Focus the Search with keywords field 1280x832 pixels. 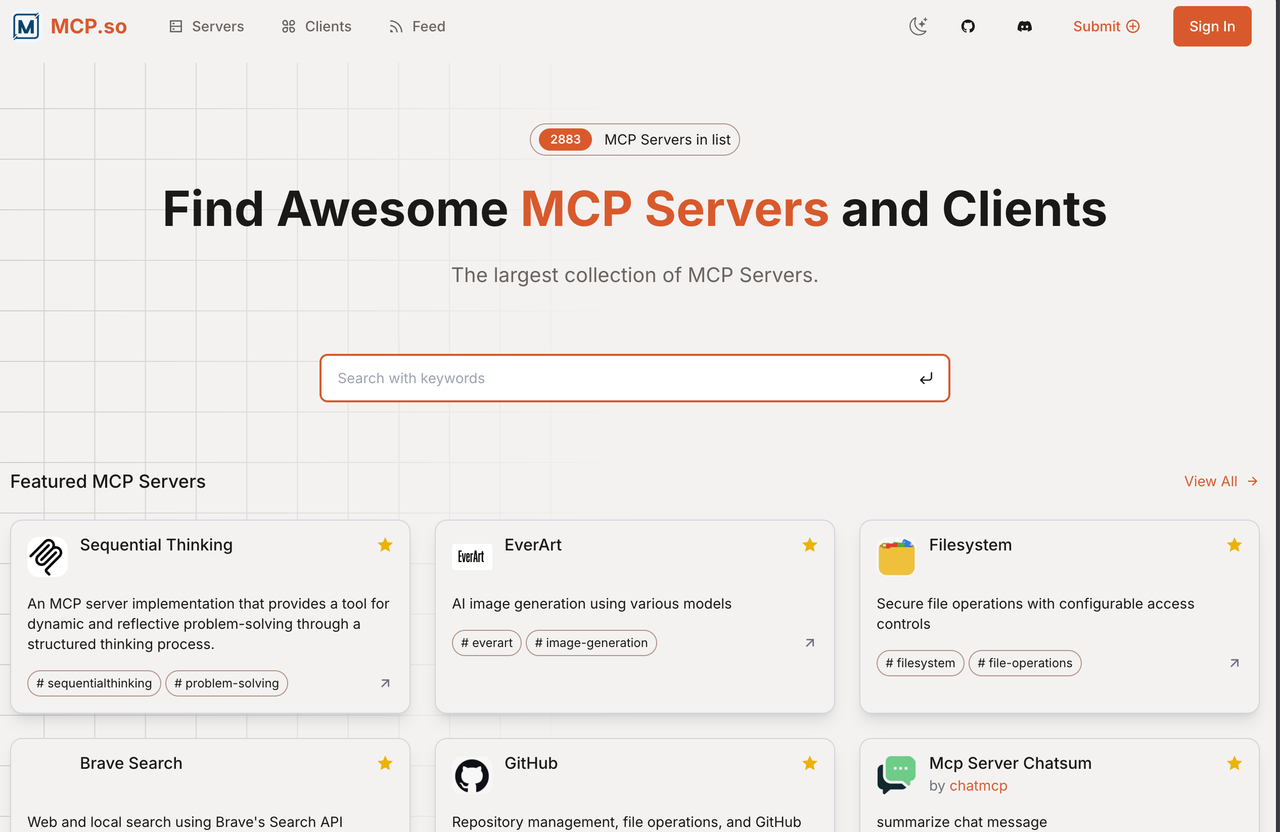pyautogui.click(x=635, y=378)
